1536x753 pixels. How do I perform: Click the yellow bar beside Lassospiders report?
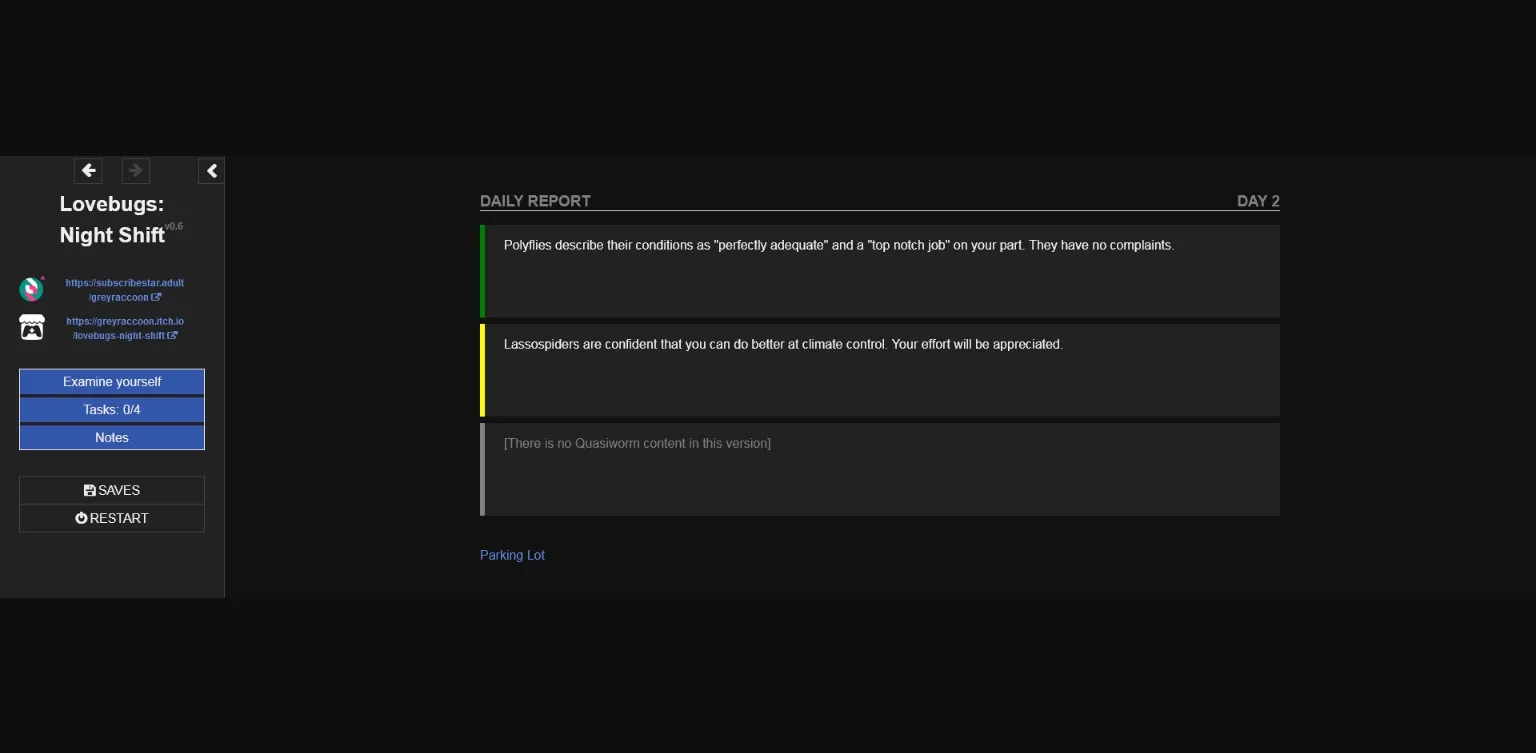[483, 369]
